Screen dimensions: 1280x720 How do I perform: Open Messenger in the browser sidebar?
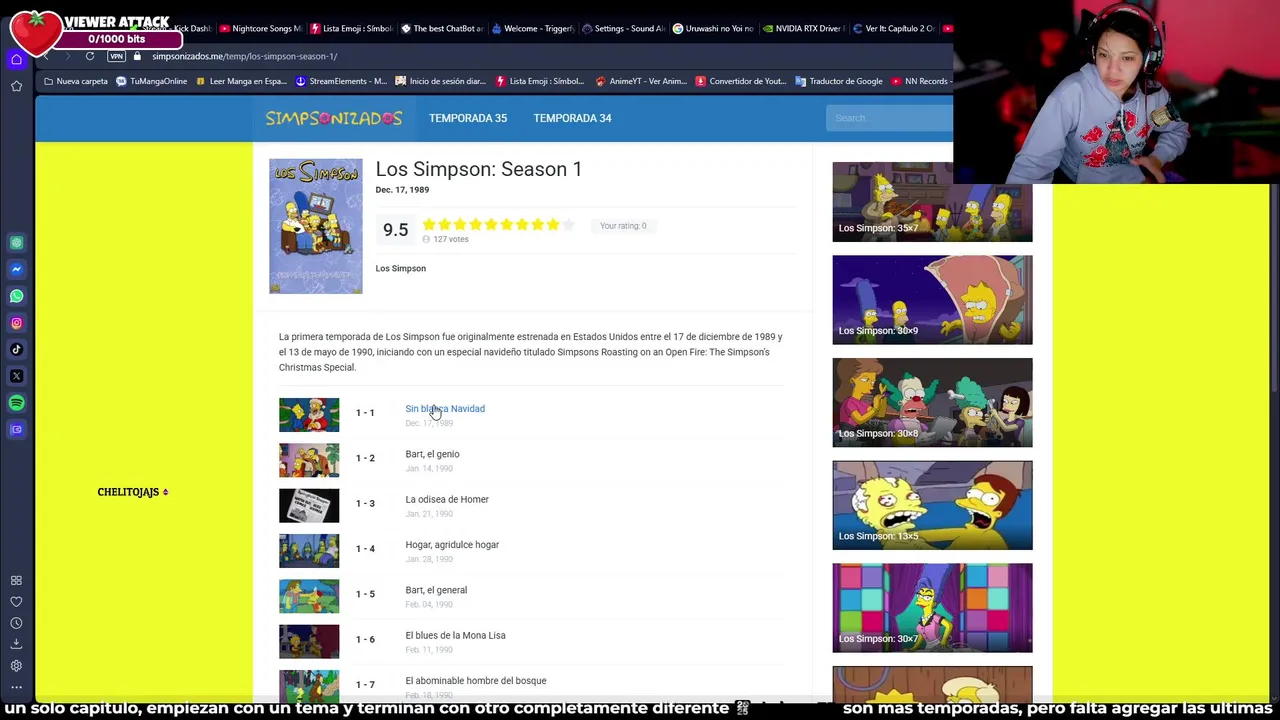click(x=16, y=269)
